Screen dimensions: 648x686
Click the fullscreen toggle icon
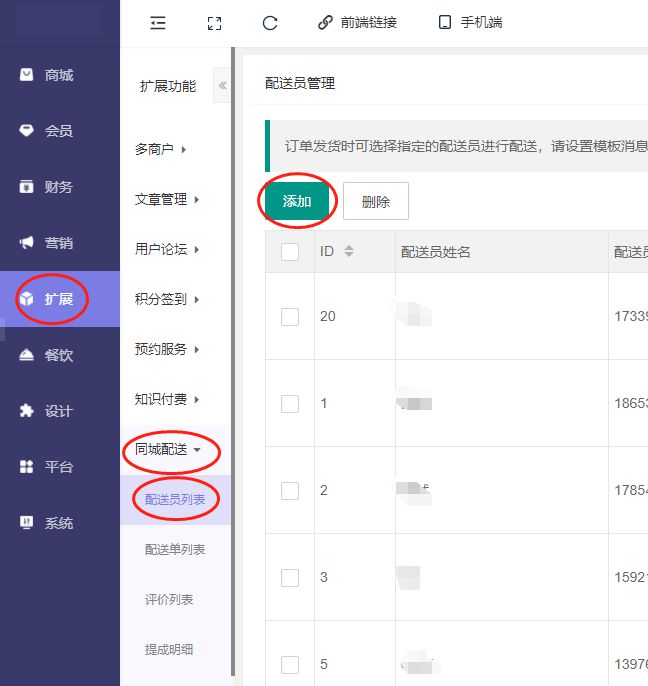pyautogui.click(x=213, y=23)
